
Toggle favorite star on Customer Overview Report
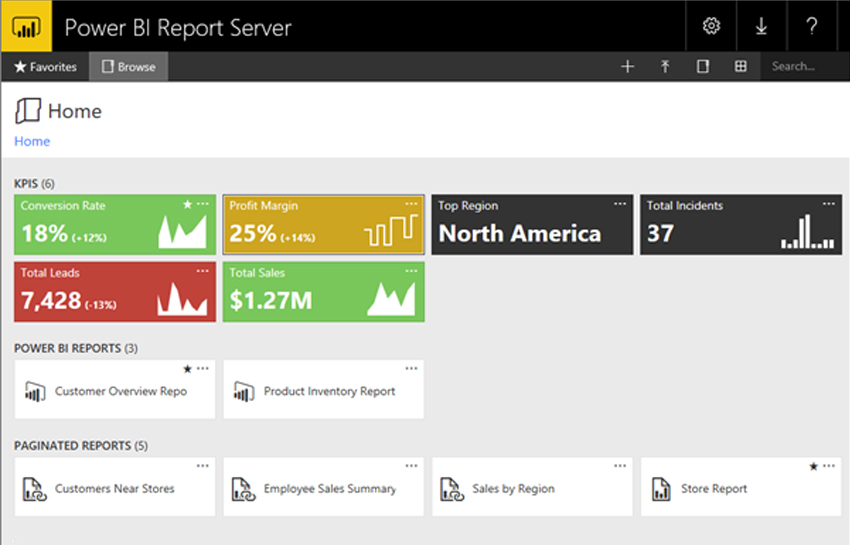pyautogui.click(x=188, y=369)
